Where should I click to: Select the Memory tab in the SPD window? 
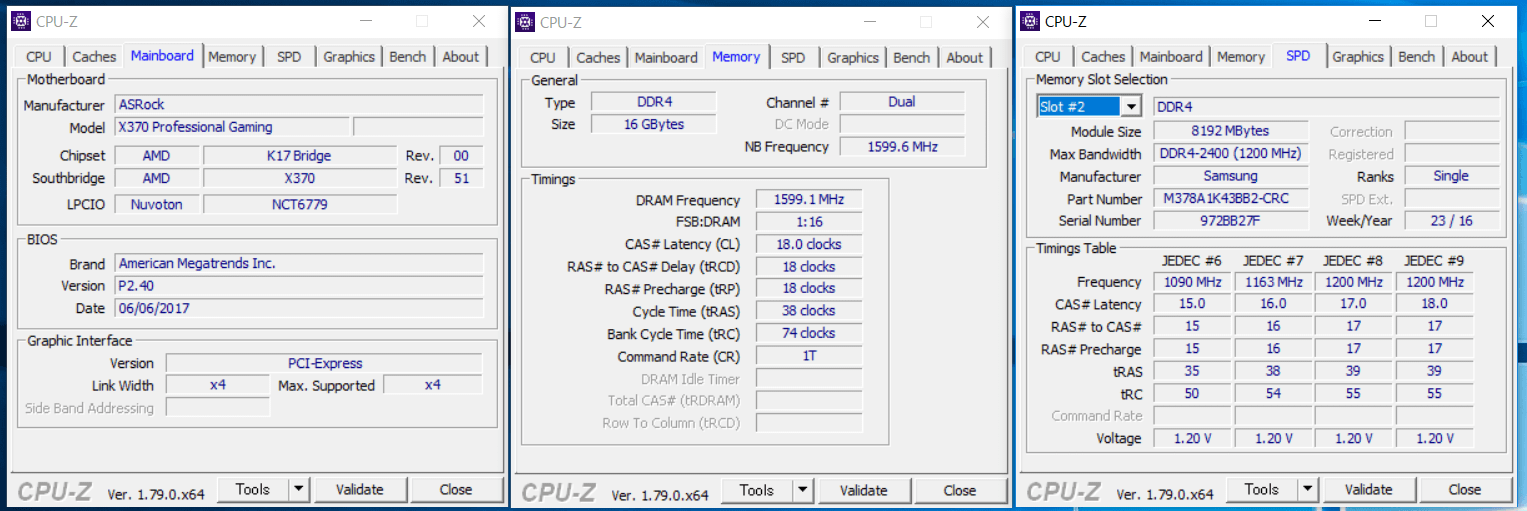[1241, 57]
